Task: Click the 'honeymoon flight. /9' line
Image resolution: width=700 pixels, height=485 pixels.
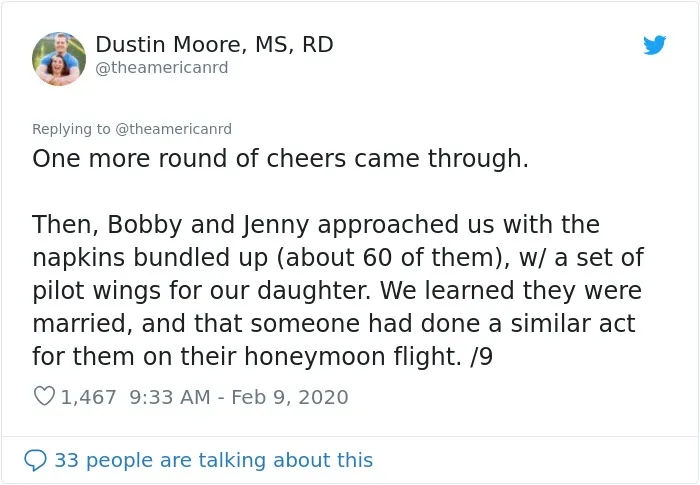Action: click(262, 357)
